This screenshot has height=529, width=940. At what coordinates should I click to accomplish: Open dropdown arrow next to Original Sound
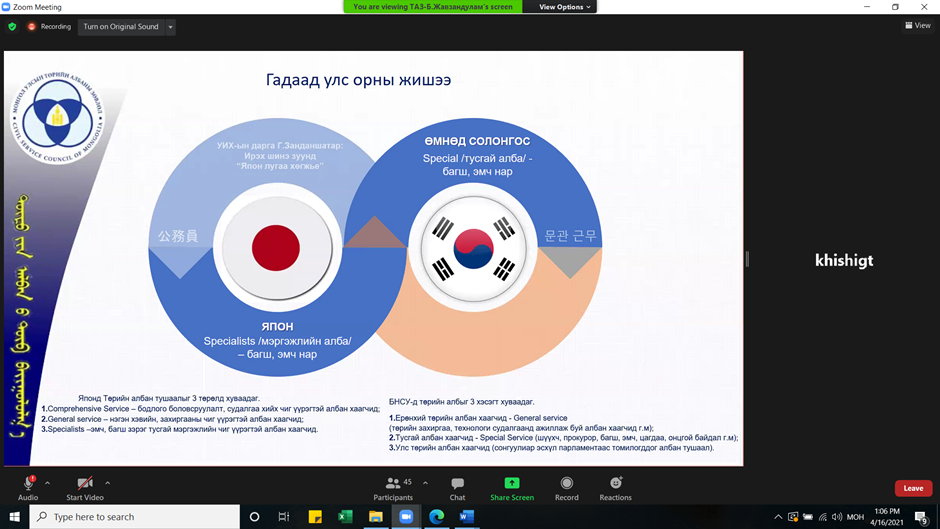click(x=170, y=26)
